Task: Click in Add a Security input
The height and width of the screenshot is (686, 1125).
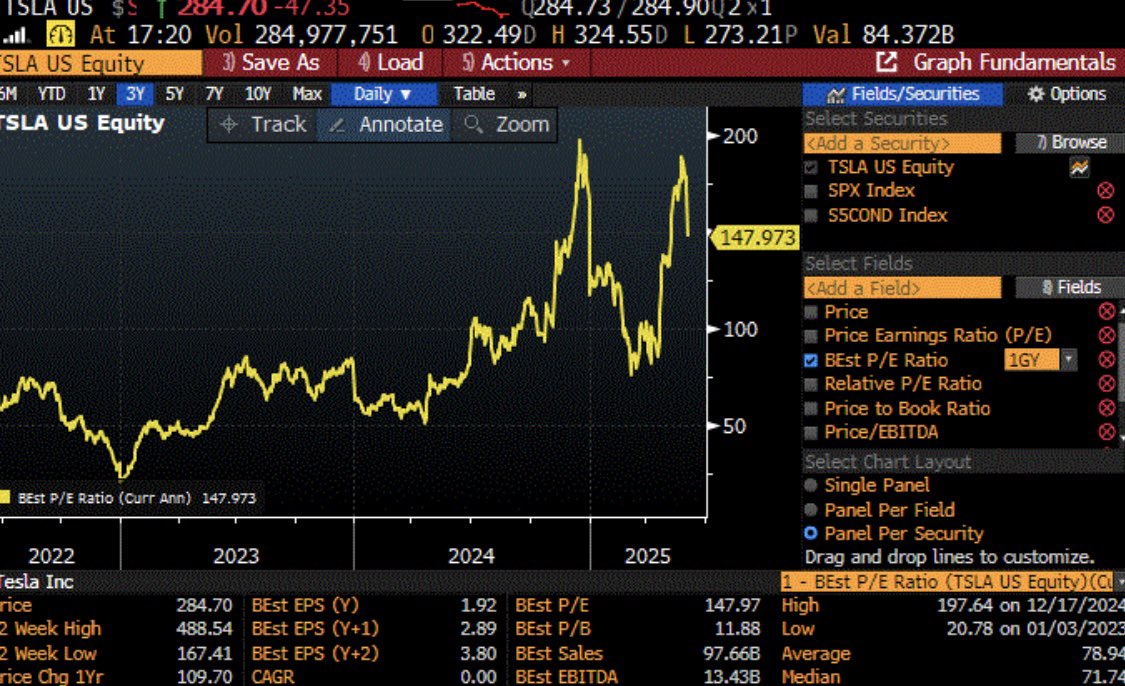Action: 902,144
